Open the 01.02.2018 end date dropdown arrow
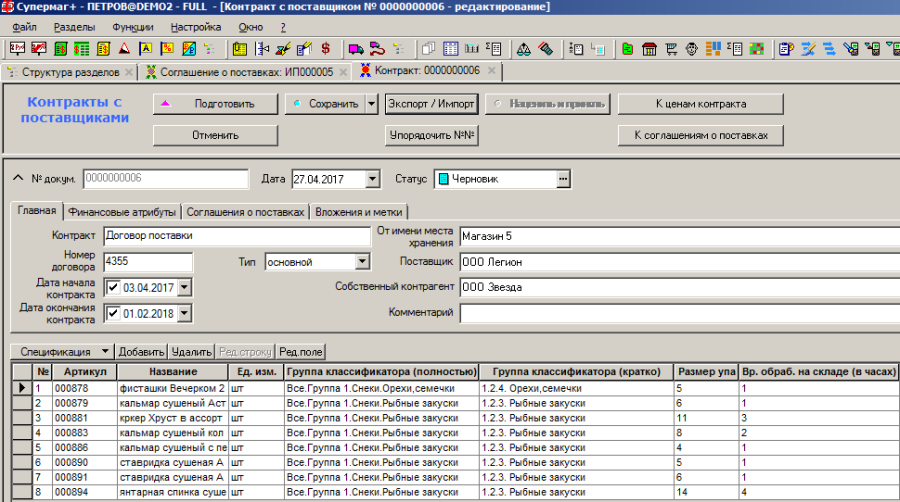The width and height of the screenshot is (900, 502). [x=184, y=313]
